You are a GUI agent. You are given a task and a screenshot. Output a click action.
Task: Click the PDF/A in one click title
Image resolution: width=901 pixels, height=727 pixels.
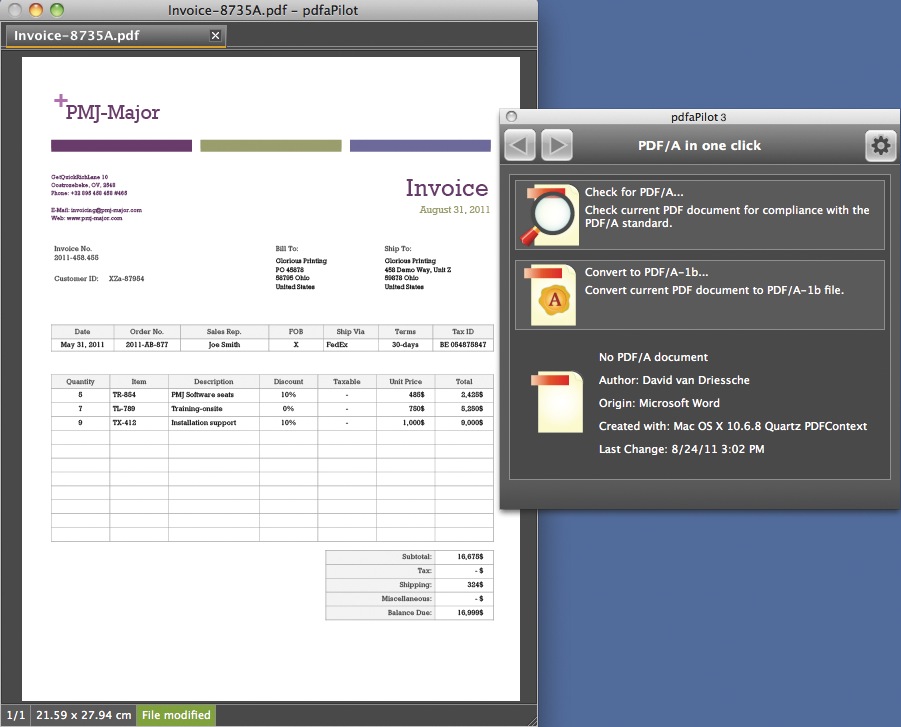(x=699, y=145)
